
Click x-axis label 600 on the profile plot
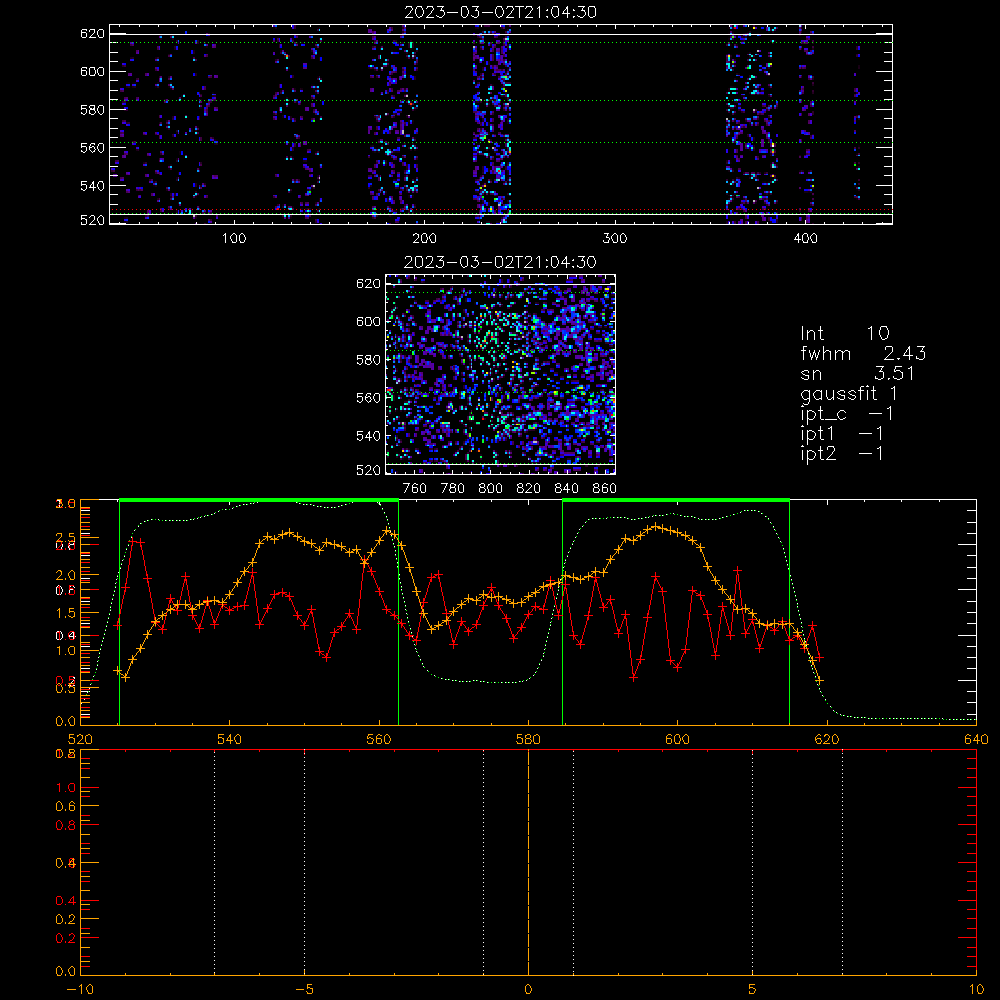point(677,740)
